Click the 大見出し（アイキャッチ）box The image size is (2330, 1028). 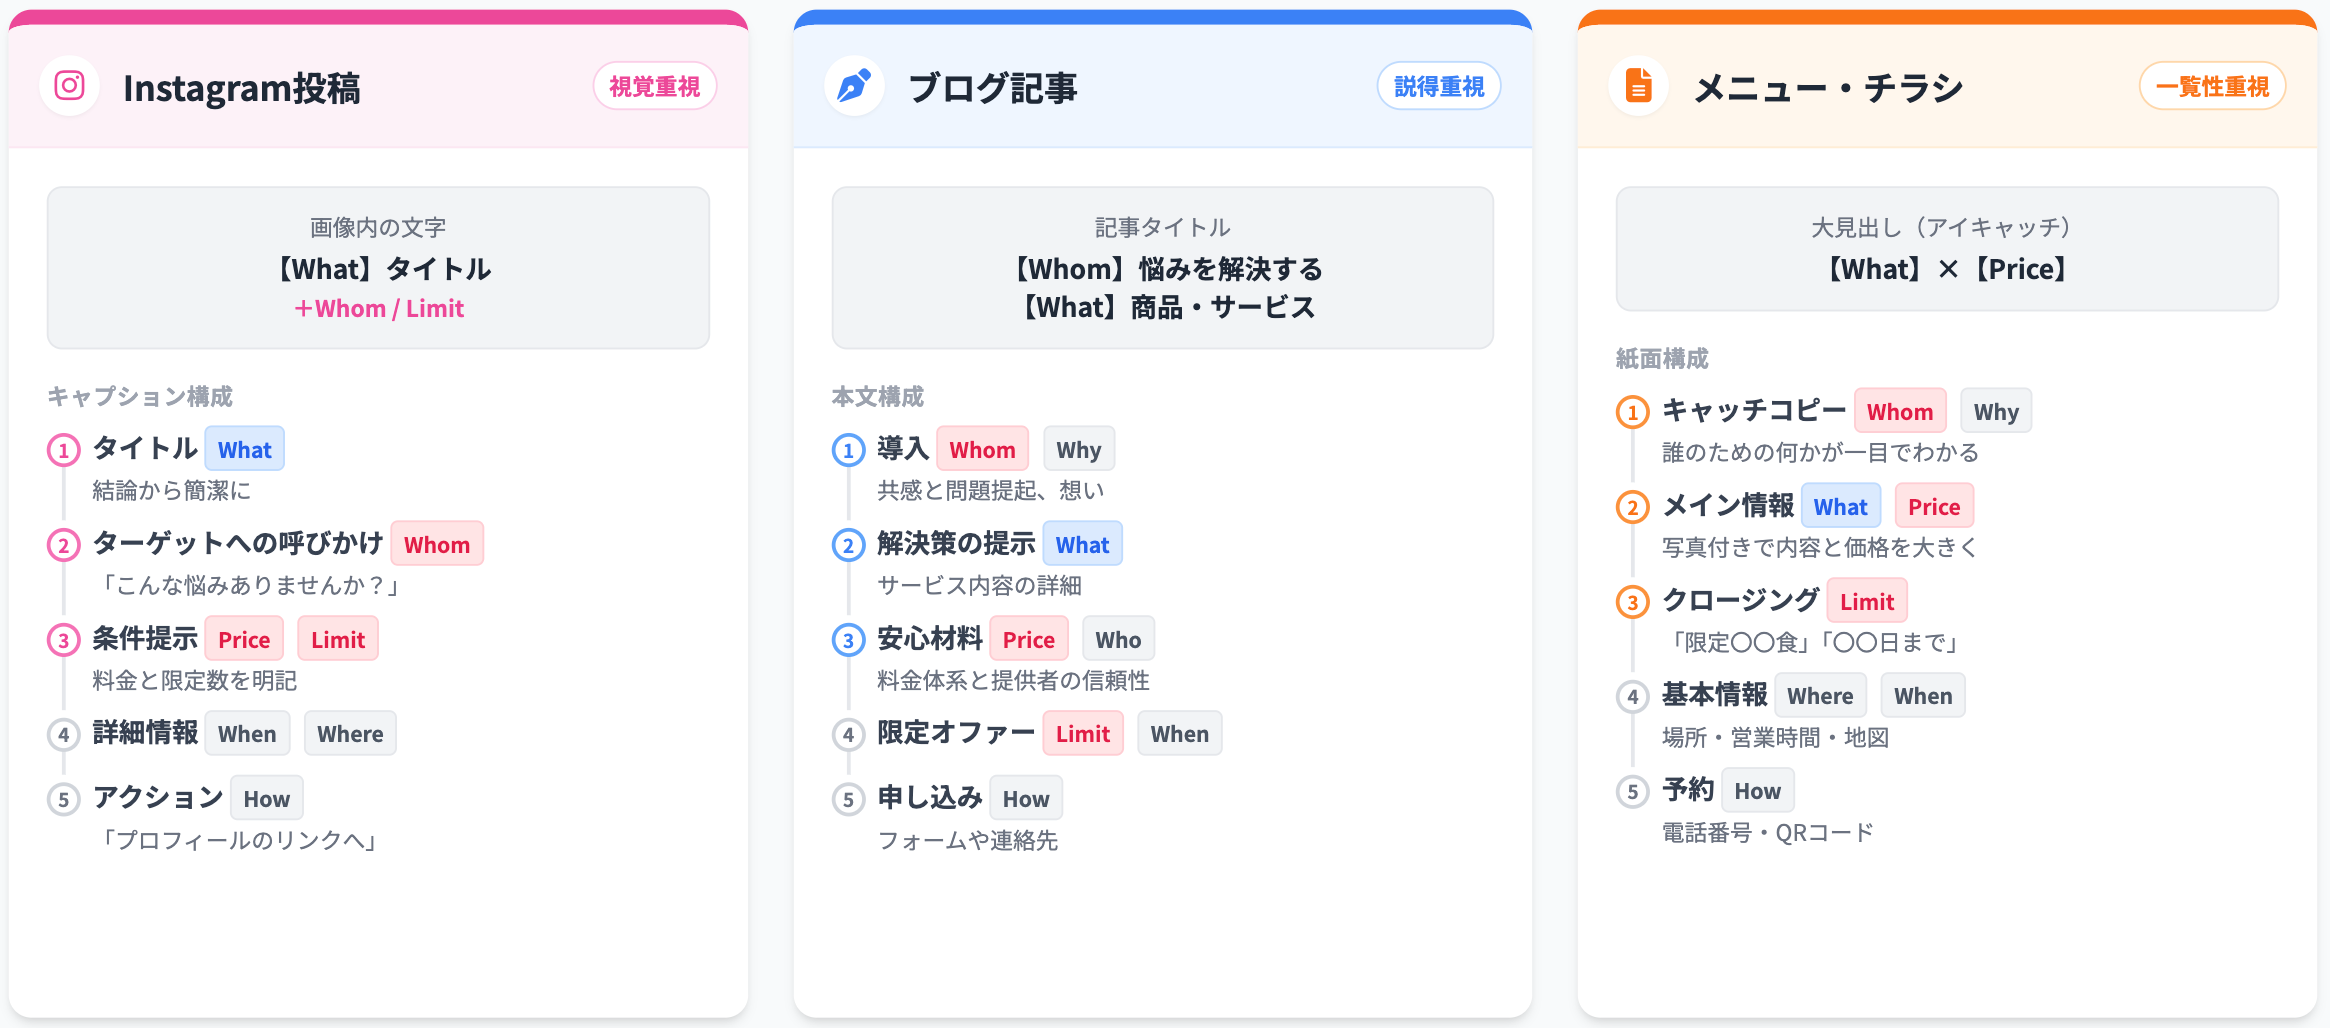click(x=1946, y=249)
